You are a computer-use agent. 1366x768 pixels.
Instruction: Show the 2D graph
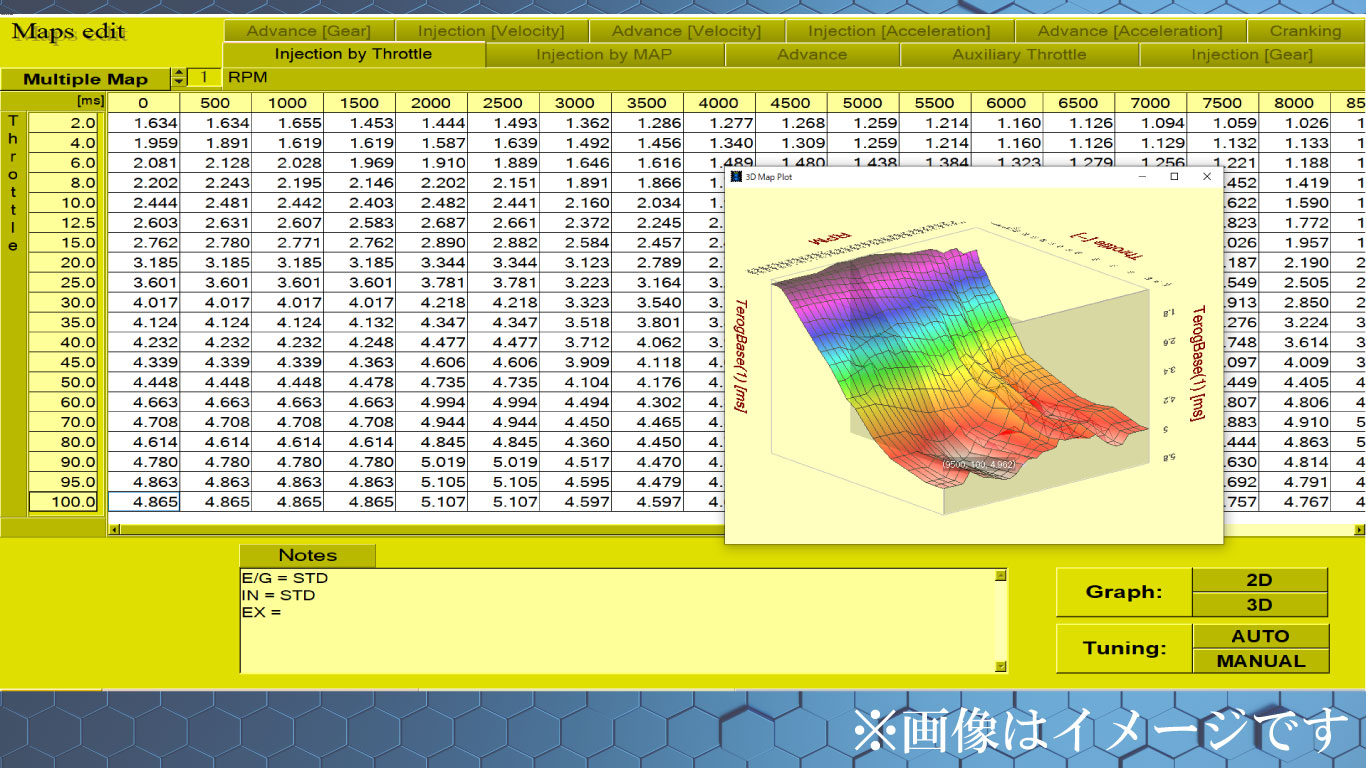pos(1259,580)
